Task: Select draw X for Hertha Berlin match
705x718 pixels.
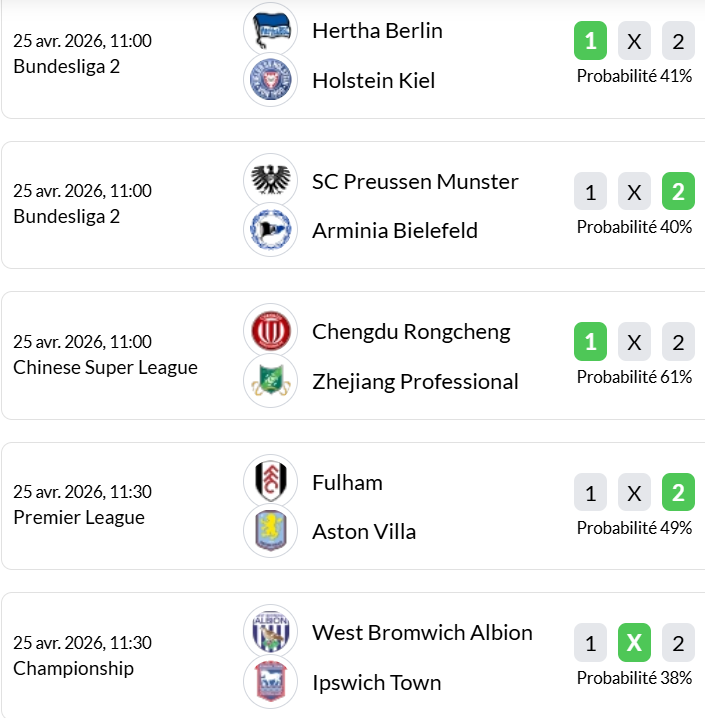Action: click(x=634, y=42)
